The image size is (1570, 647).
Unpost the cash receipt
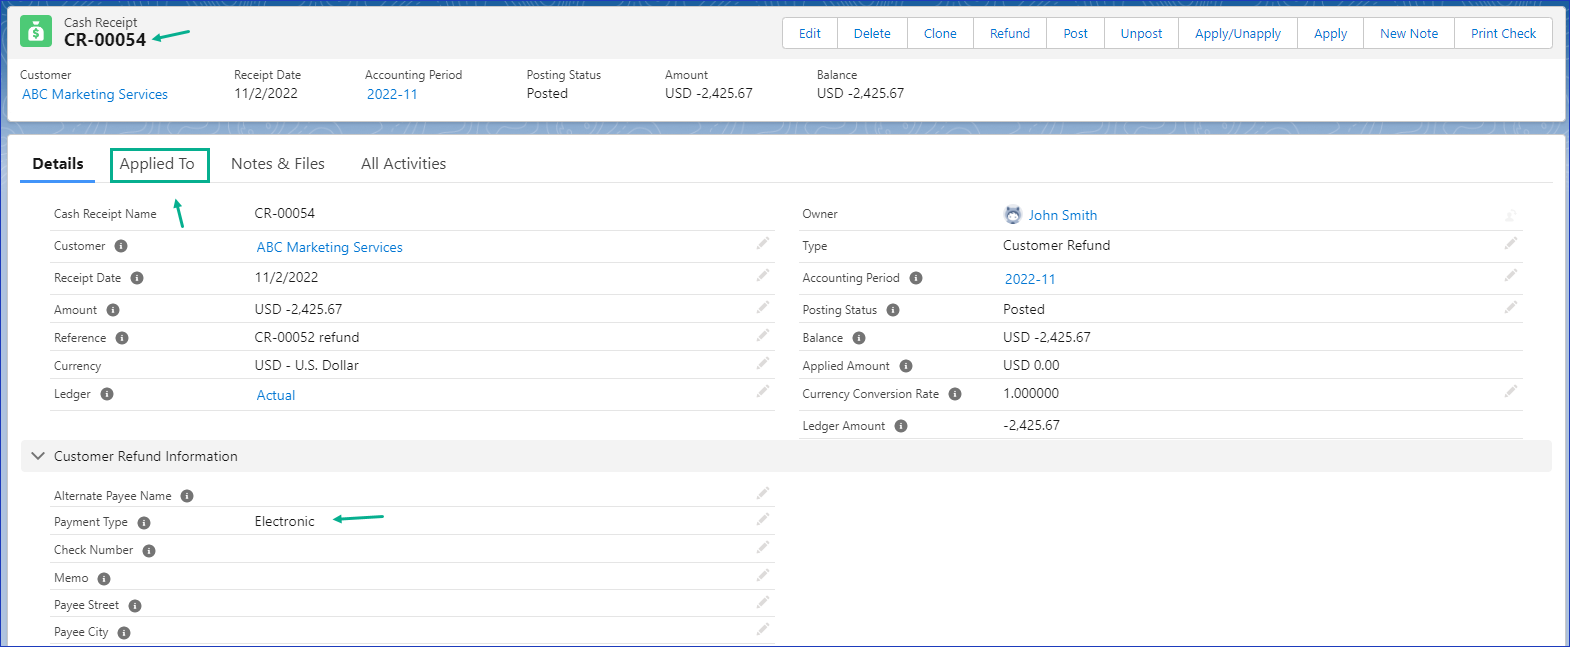click(x=1142, y=33)
